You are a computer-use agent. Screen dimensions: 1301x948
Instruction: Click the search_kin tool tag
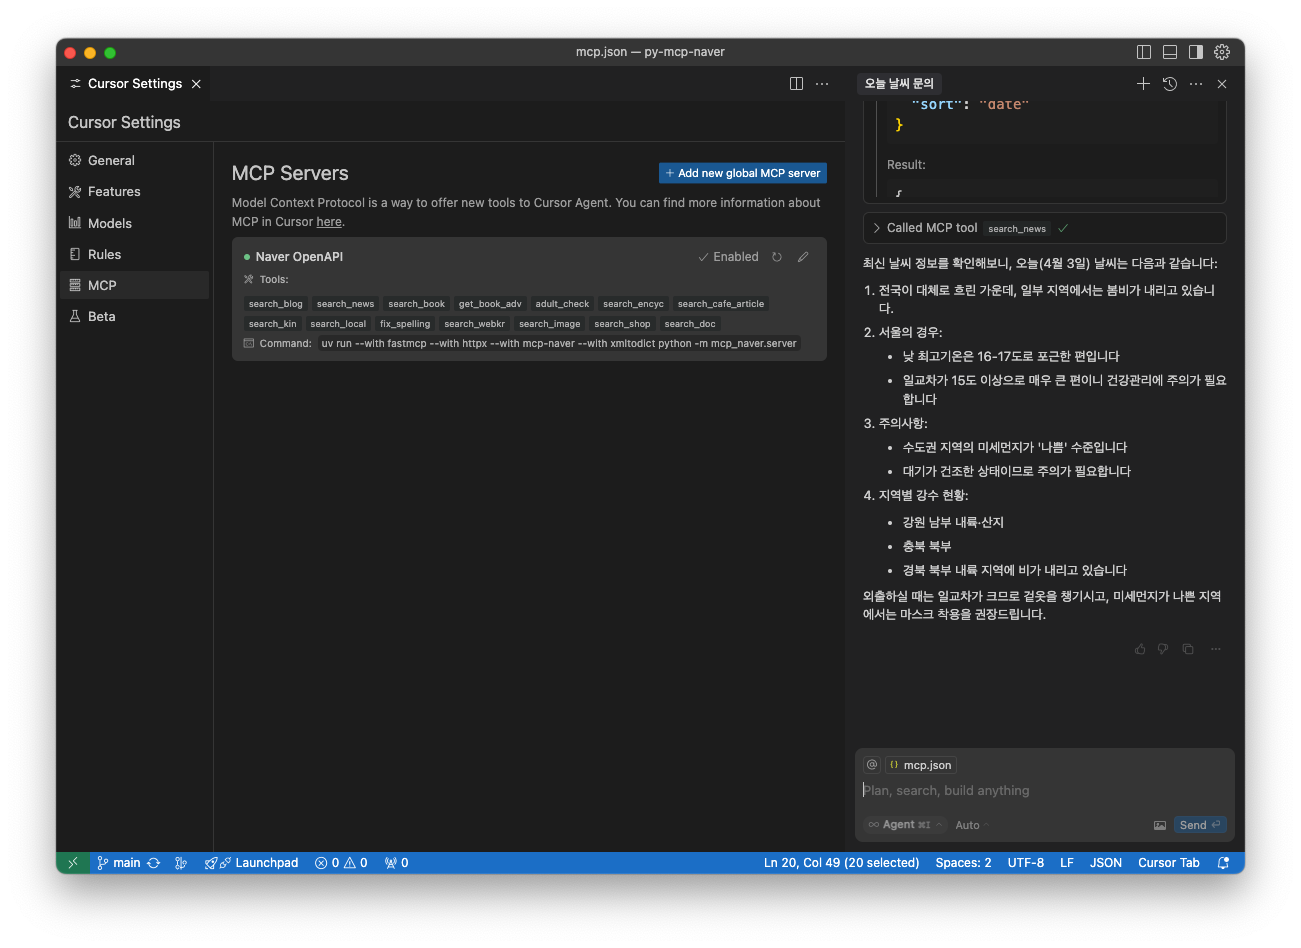273,324
